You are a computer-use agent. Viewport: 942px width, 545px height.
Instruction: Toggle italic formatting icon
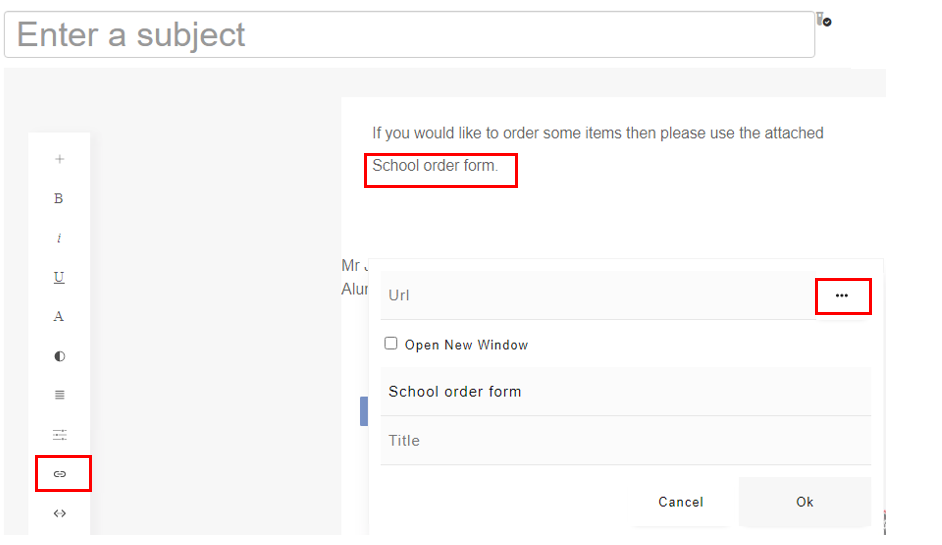[59, 238]
